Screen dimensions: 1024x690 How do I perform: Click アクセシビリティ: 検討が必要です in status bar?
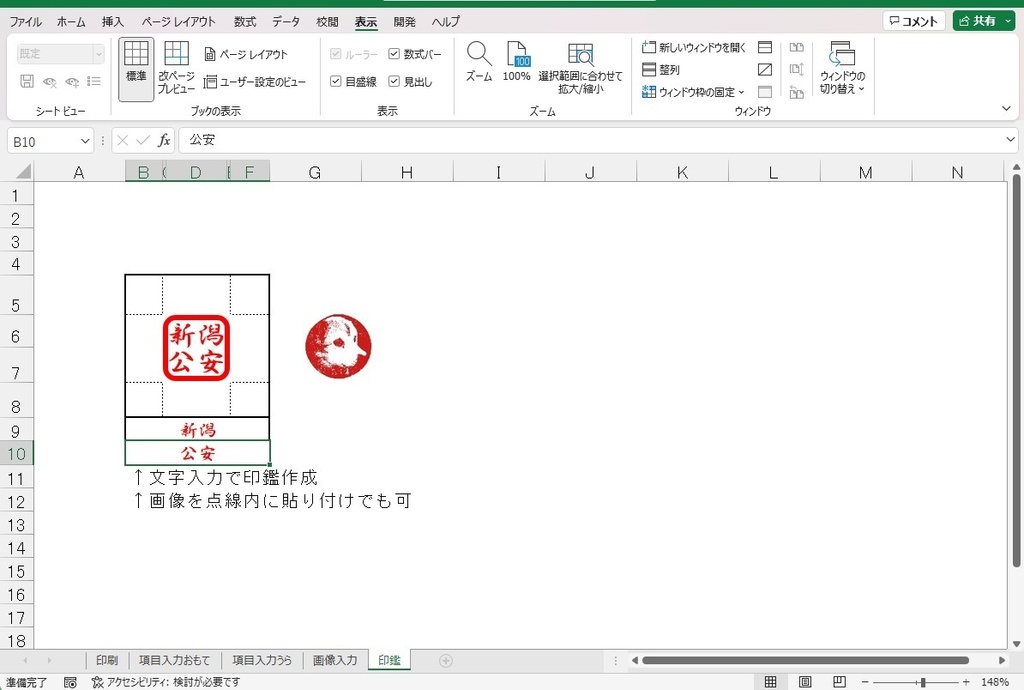coord(166,682)
